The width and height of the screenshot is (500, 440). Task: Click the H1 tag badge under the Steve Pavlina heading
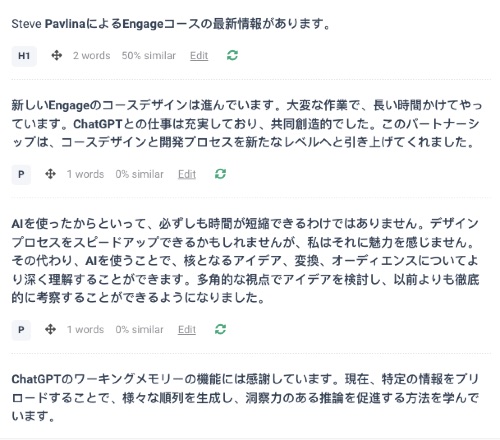[24, 56]
